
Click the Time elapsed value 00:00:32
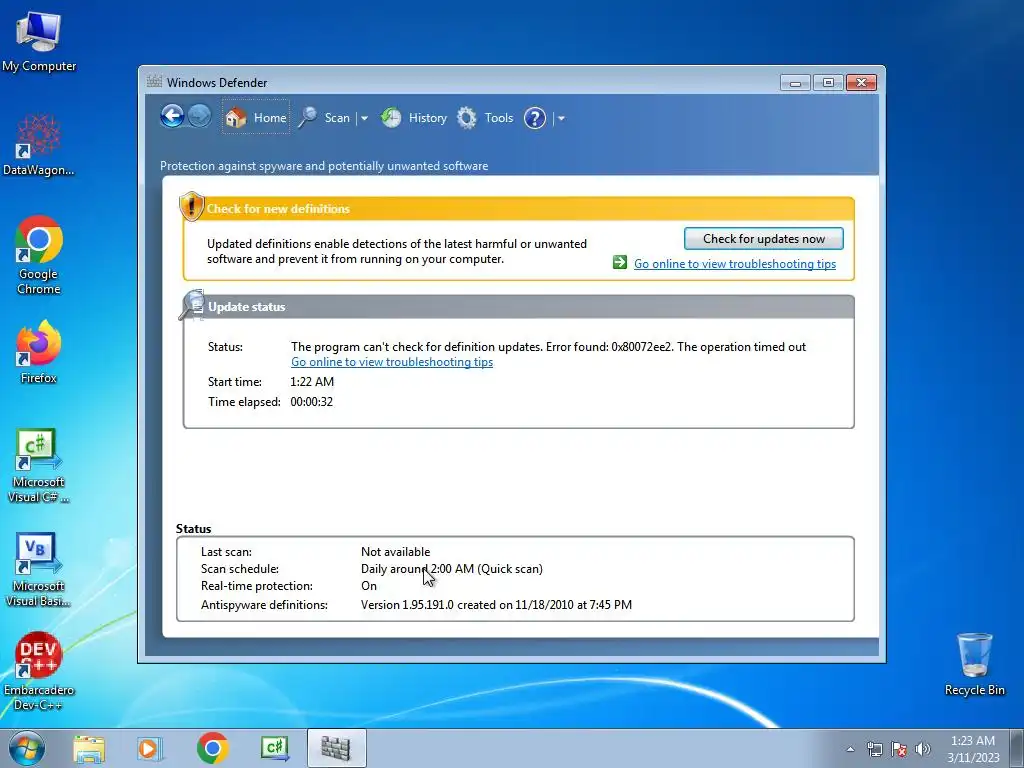(x=312, y=402)
